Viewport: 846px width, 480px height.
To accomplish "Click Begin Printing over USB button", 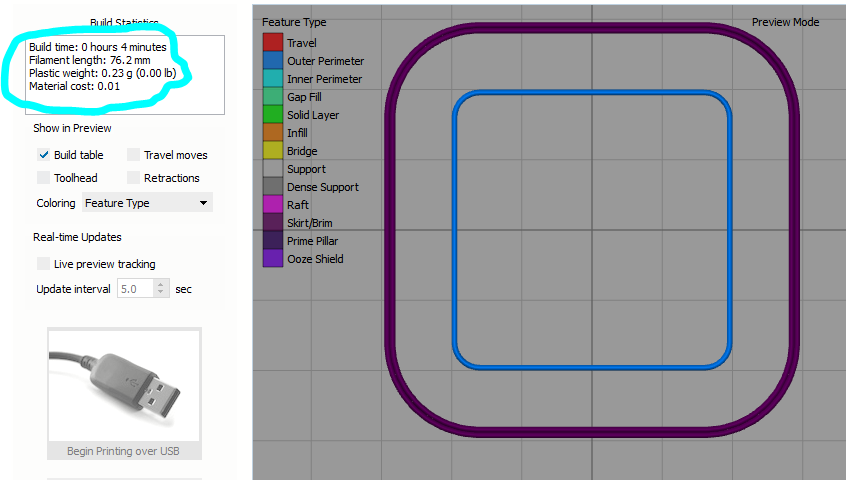I will (x=124, y=451).
